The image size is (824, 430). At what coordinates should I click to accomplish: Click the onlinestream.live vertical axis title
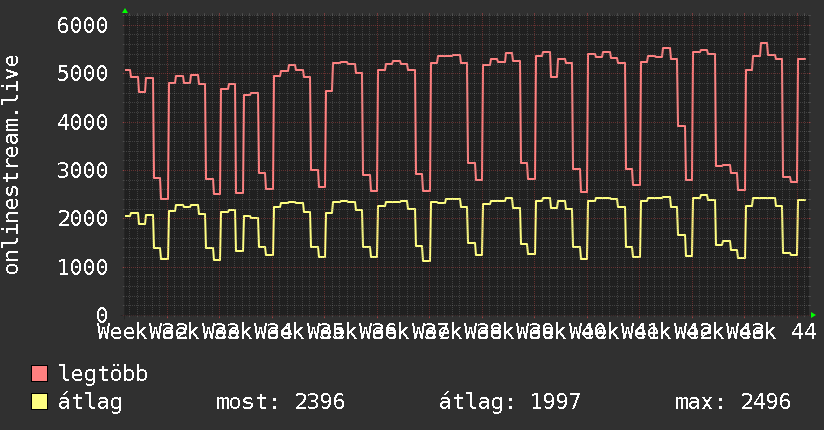pos(12,165)
